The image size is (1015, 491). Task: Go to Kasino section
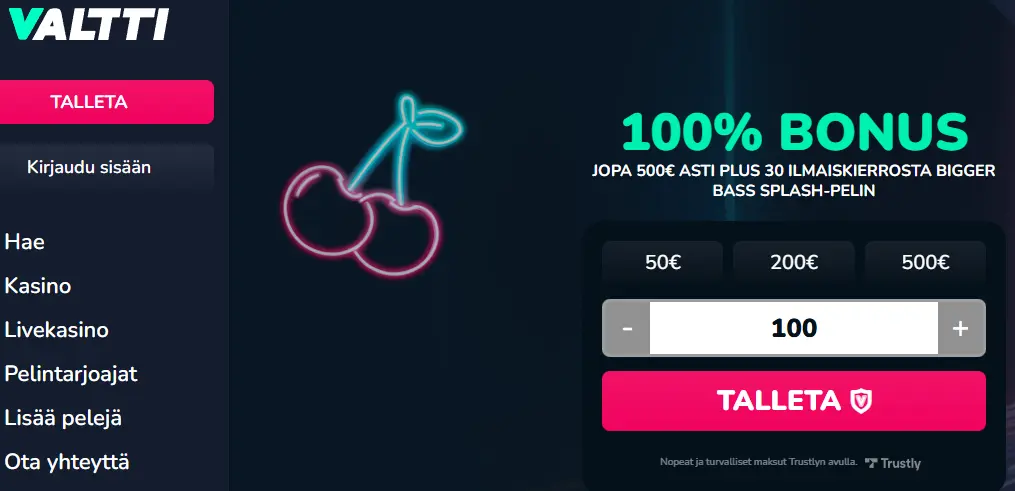tap(38, 286)
